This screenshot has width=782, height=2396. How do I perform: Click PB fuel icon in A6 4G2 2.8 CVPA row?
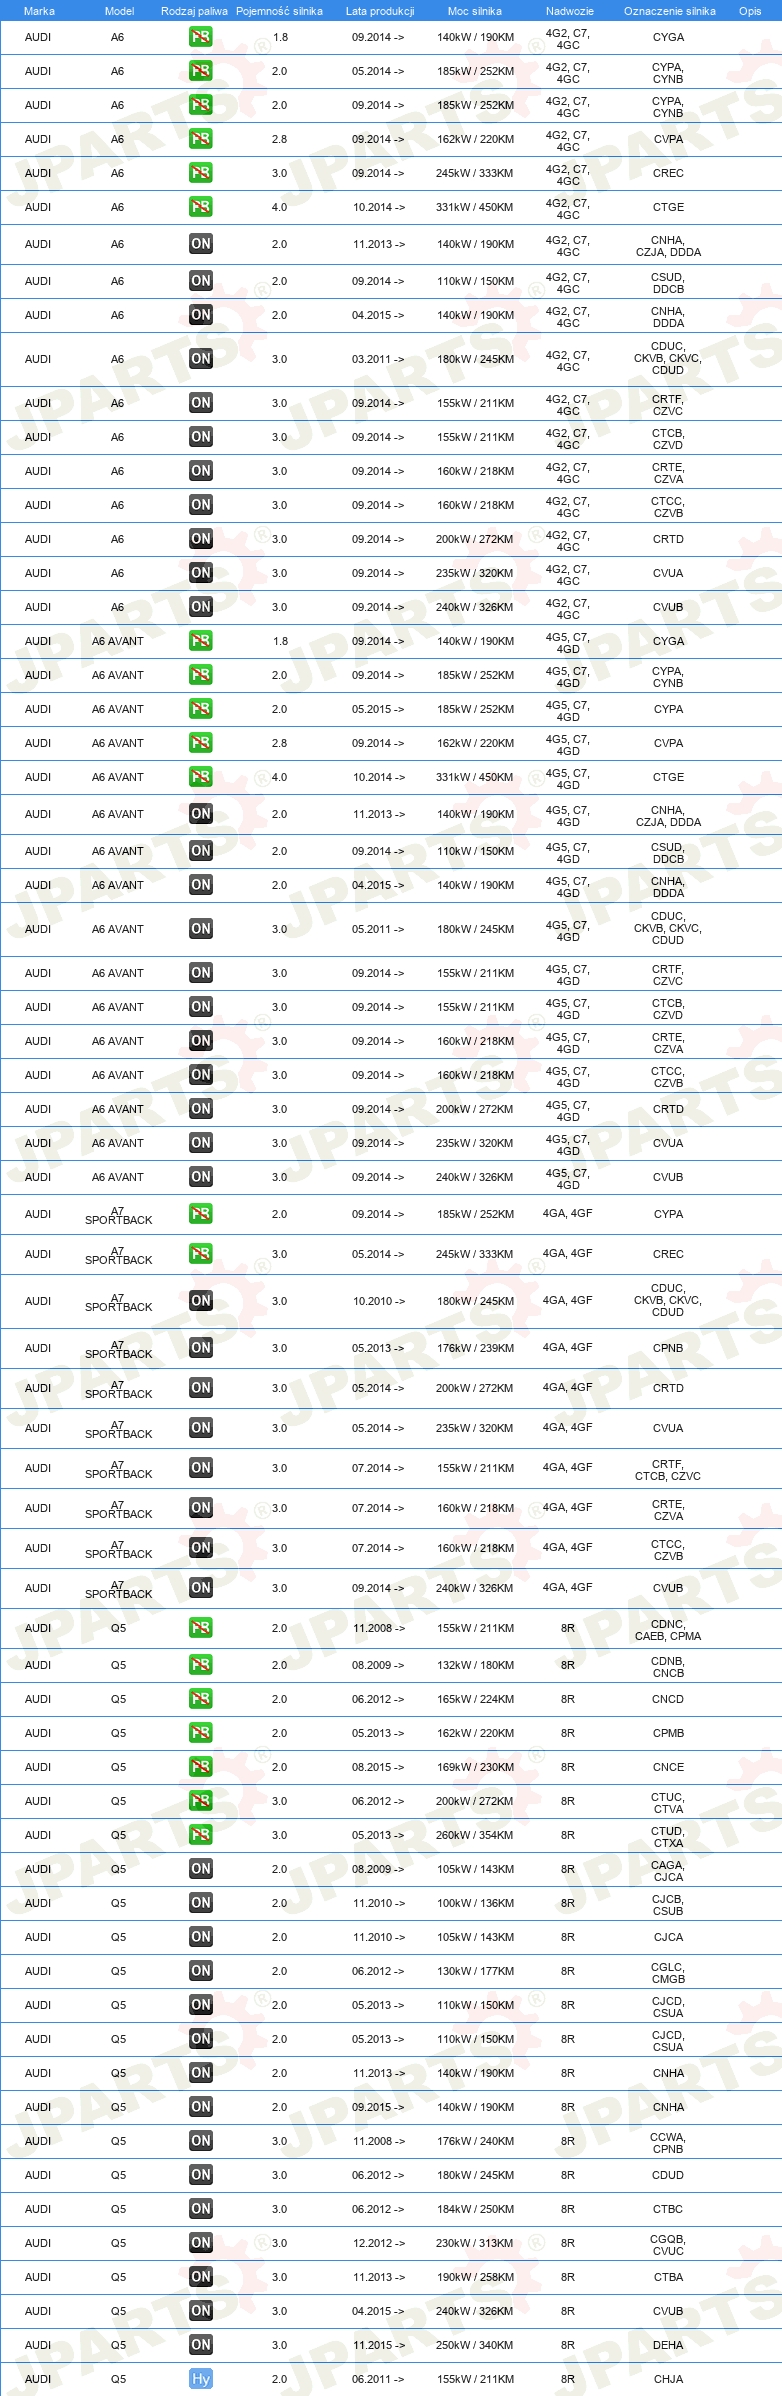coord(201,139)
